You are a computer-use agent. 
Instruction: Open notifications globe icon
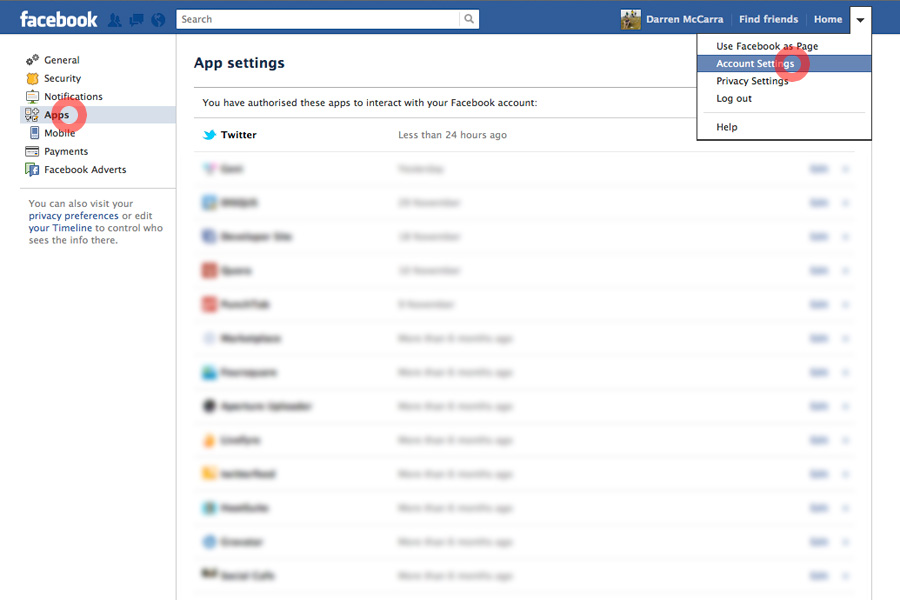pos(157,19)
